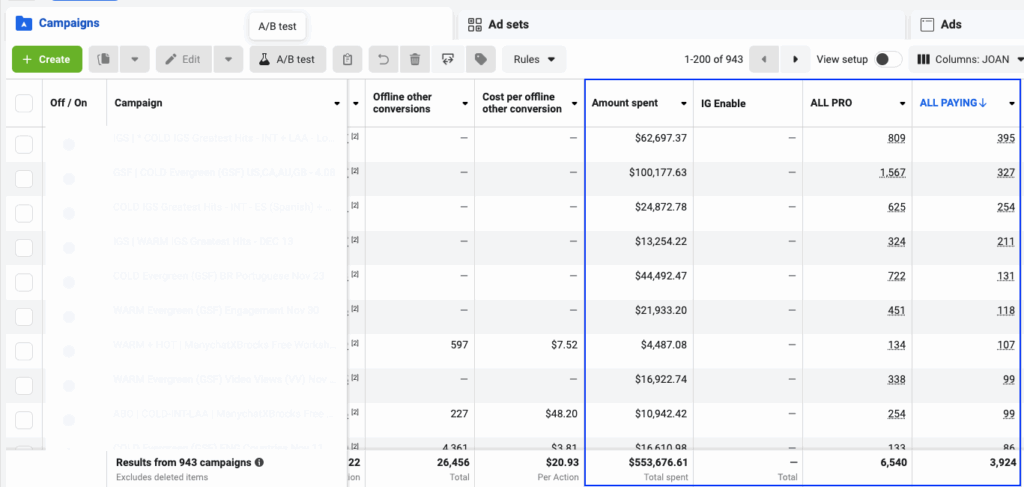Click the export/share icon in toolbar
This screenshot has width=1024, height=487.
click(x=448, y=59)
